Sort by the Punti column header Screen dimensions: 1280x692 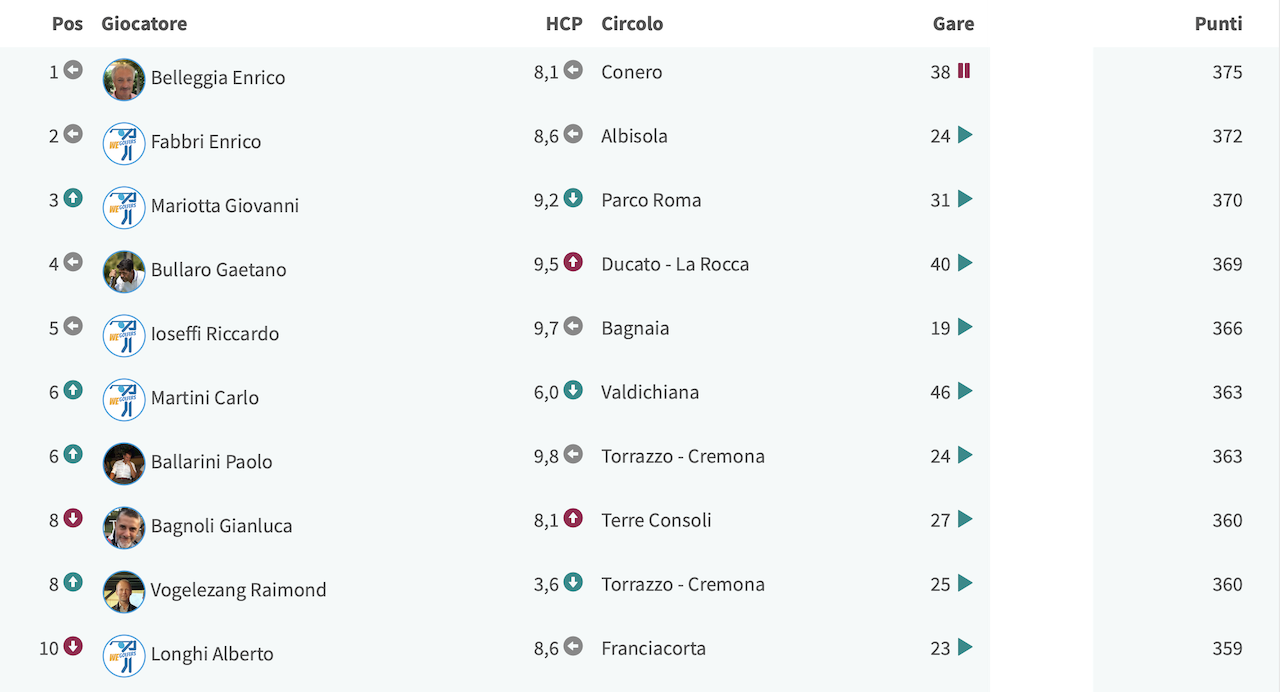pyautogui.click(x=1219, y=23)
